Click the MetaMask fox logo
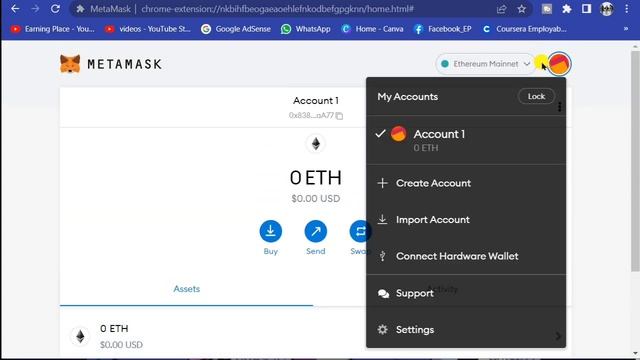Image resolution: width=640 pixels, height=360 pixels. [70, 64]
